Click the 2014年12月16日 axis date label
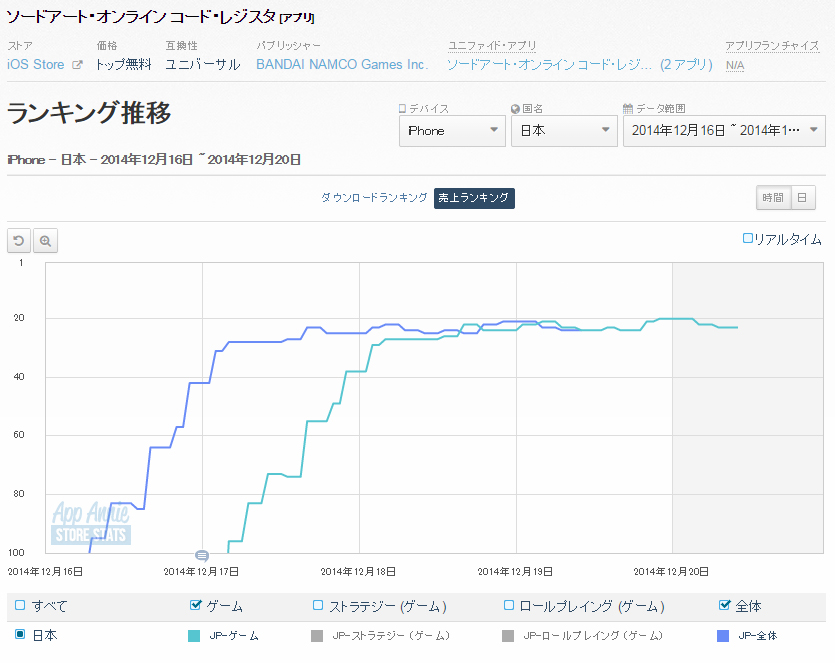The image size is (835, 663). coord(45,571)
